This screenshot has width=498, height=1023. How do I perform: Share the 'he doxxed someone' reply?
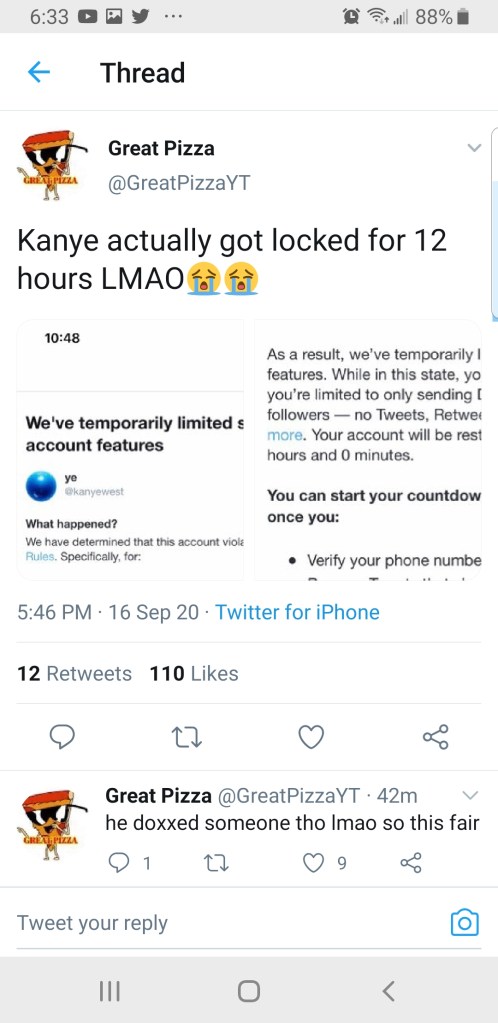[x=411, y=863]
